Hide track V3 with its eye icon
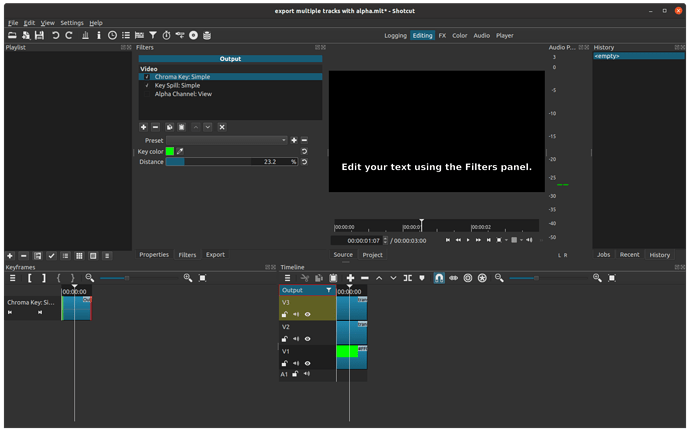 click(x=308, y=315)
